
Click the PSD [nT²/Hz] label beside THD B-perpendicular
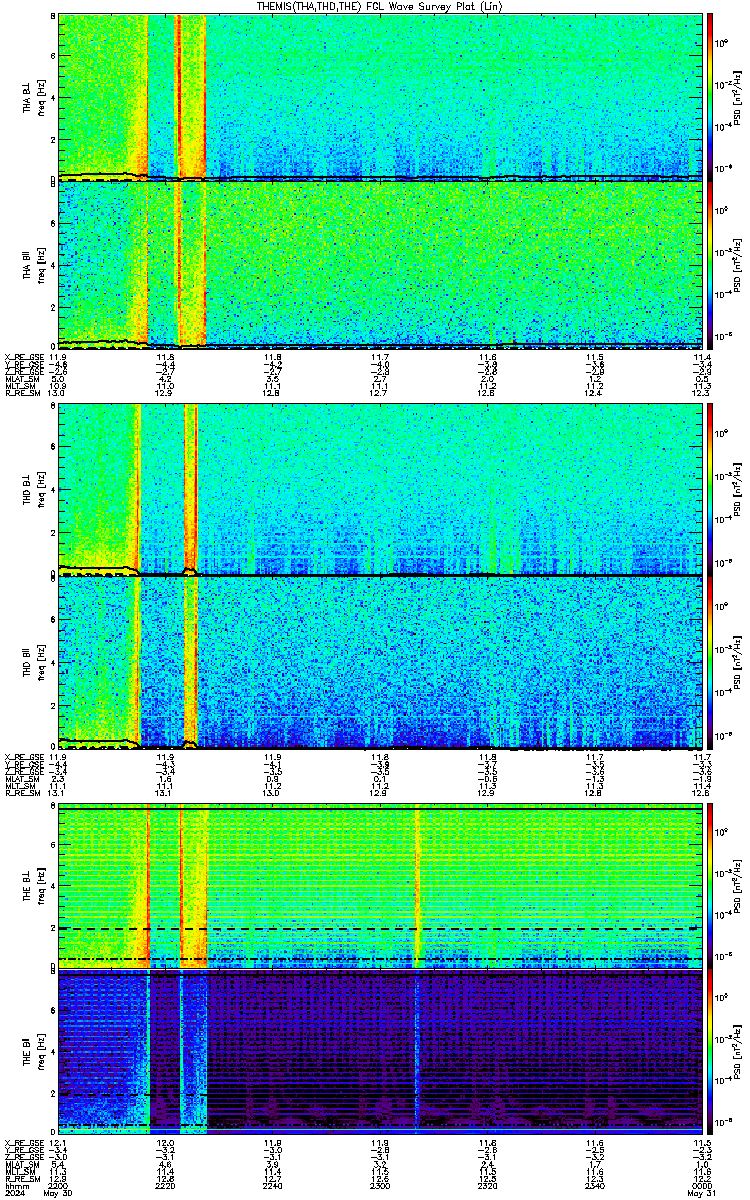[x=737, y=490]
